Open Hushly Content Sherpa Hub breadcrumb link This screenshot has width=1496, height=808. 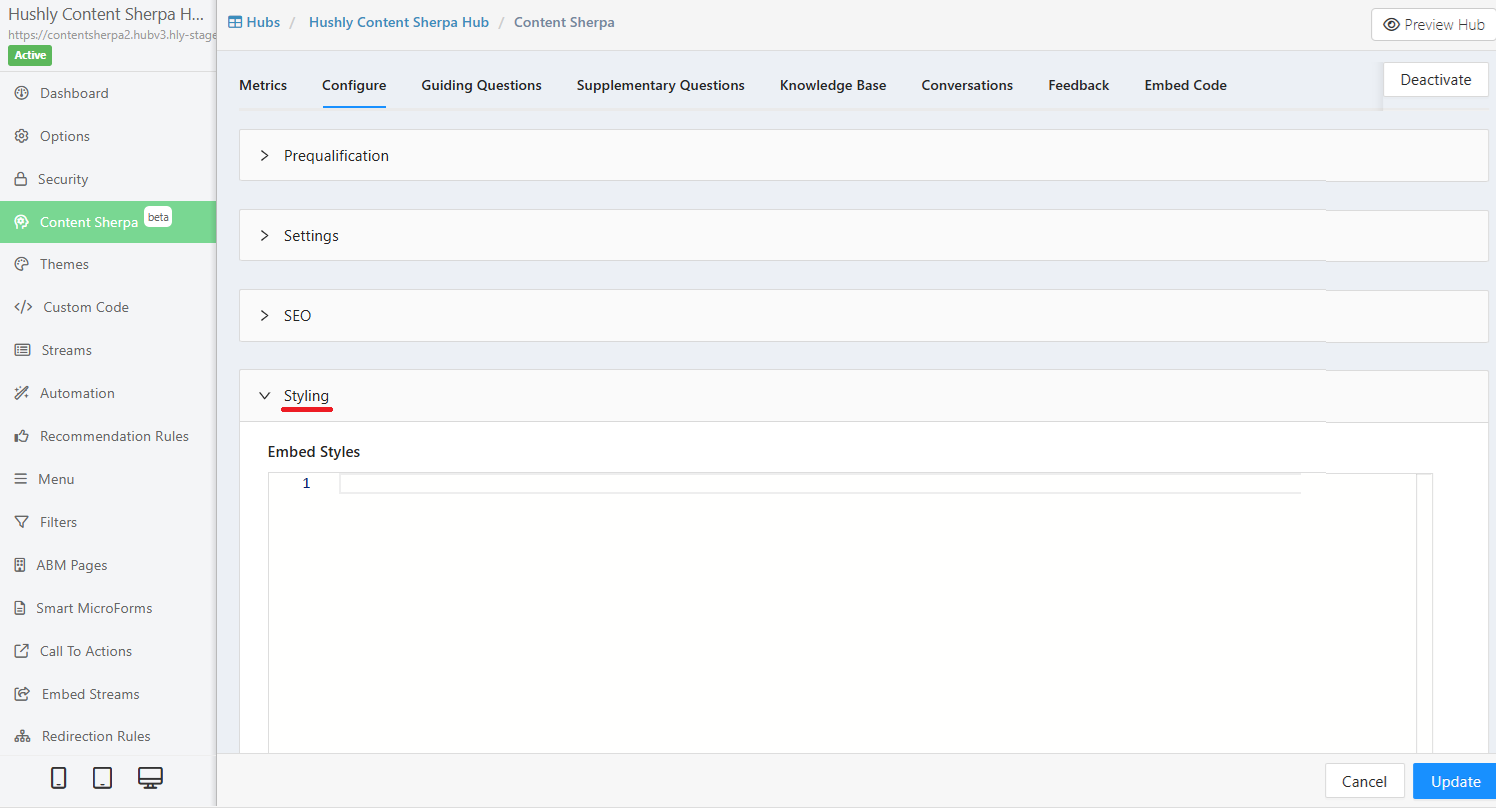pos(399,22)
